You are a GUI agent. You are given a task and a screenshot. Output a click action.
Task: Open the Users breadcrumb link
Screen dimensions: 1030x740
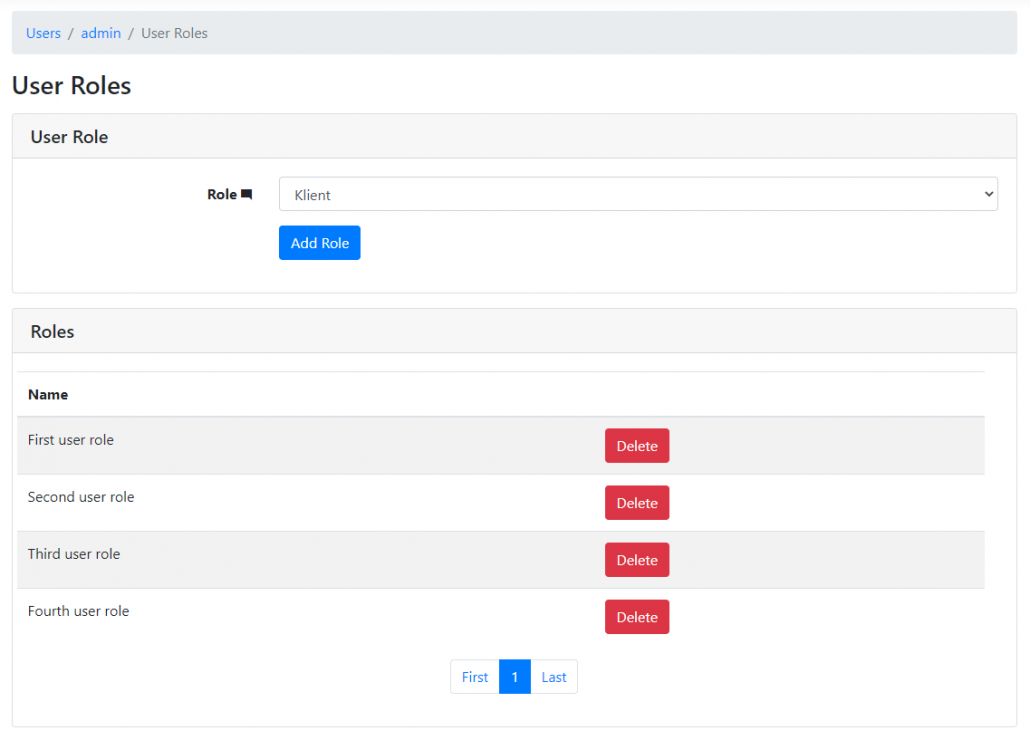coord(43,33)
